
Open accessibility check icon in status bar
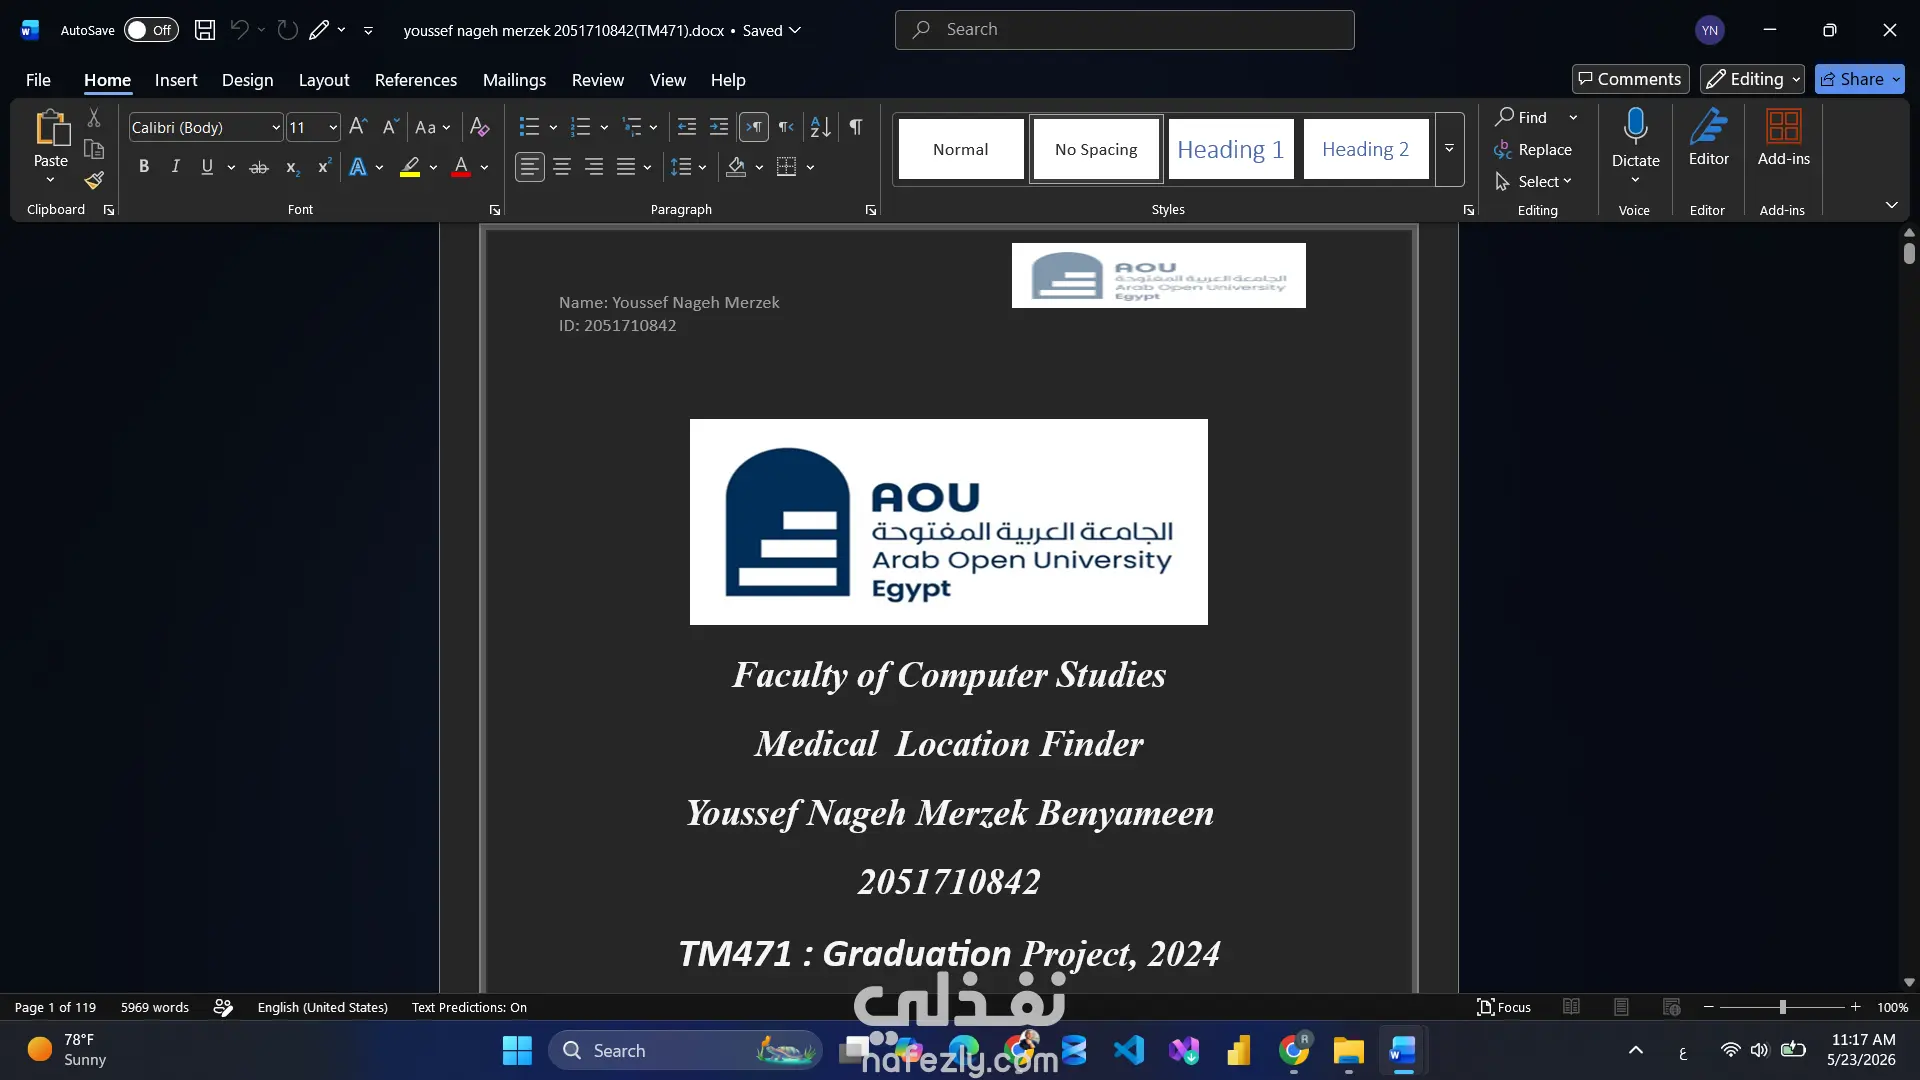(223, 1007)
